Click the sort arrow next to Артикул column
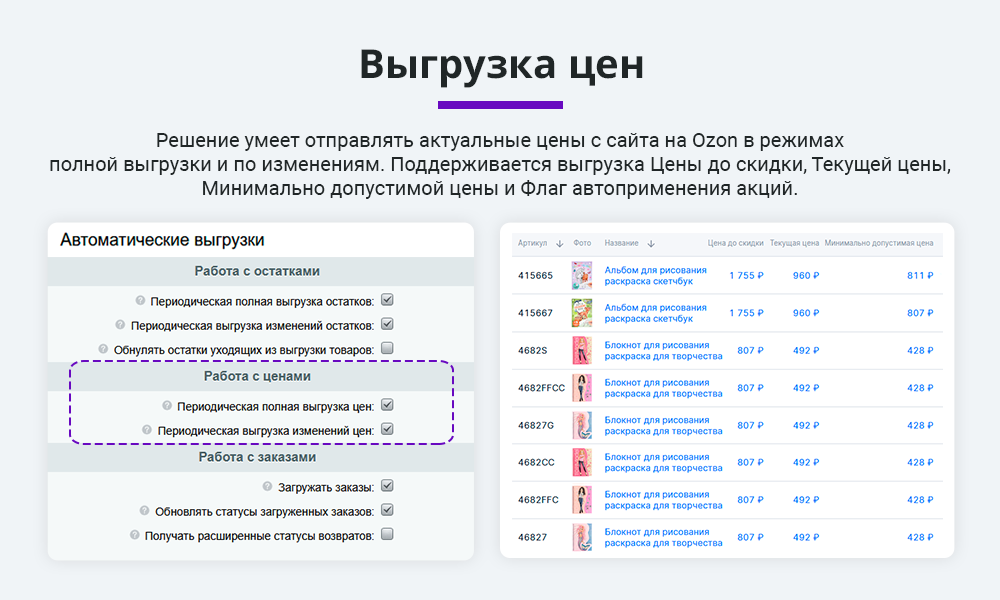The height and width of the screenshot is (600, 1000). point(558,243)
